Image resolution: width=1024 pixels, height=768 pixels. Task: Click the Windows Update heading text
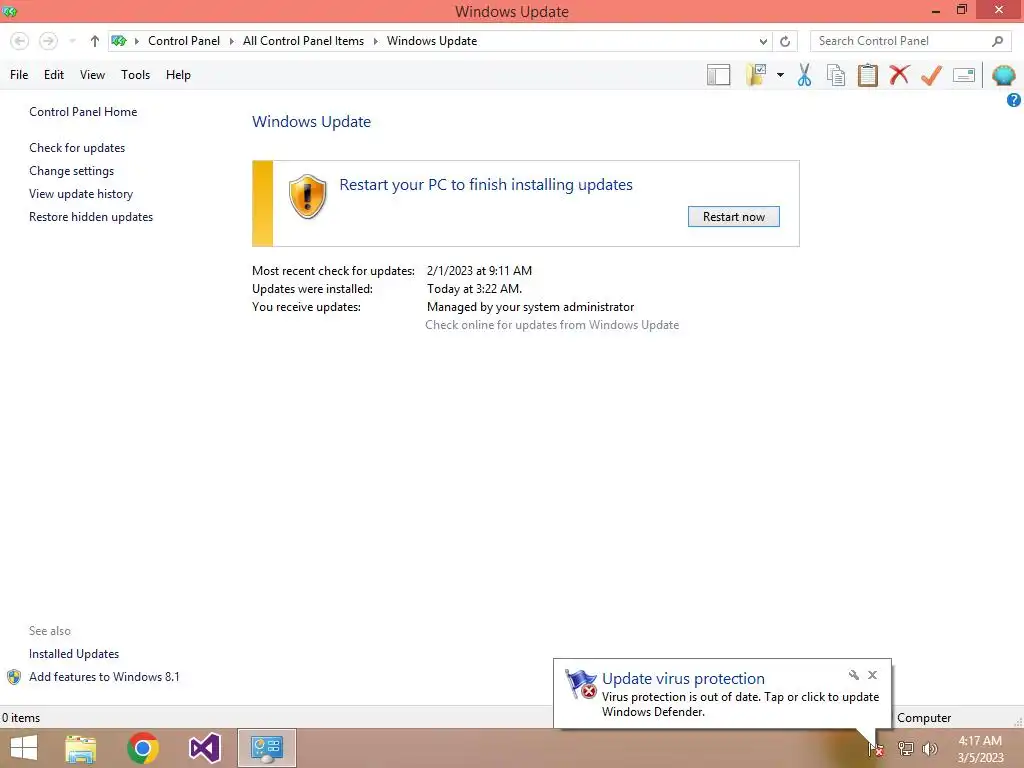coord(312,121)
